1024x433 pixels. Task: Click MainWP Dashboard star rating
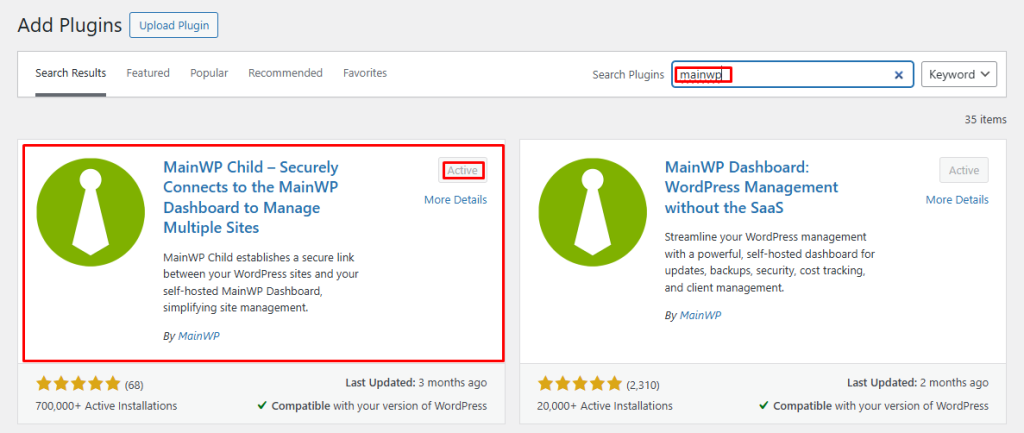580,383
